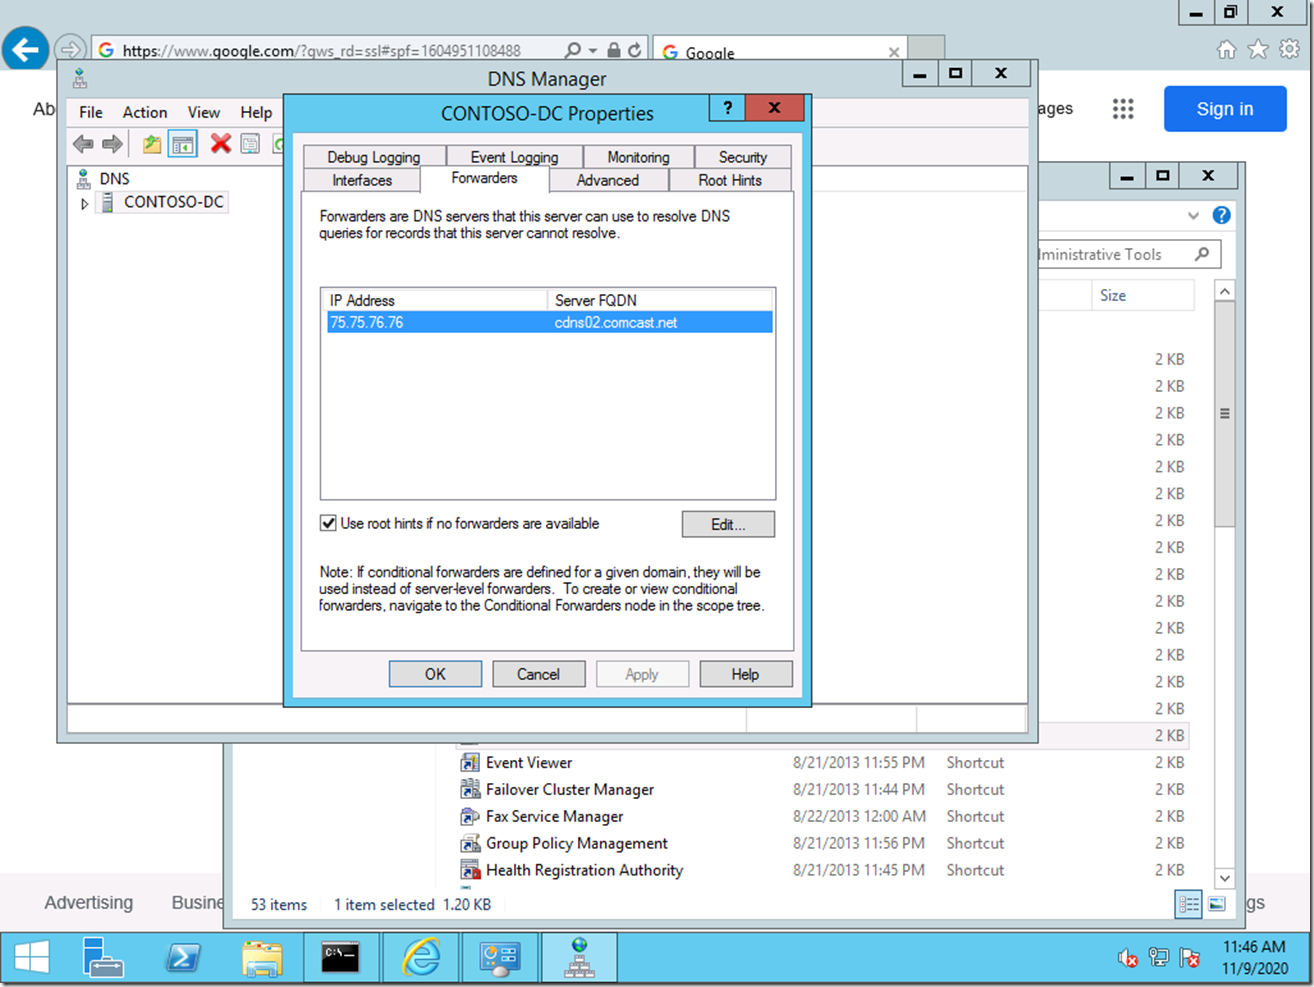1314x987 pixels.
Task: Click the blue help question mark icon
Action: (x=1221, y=215)
